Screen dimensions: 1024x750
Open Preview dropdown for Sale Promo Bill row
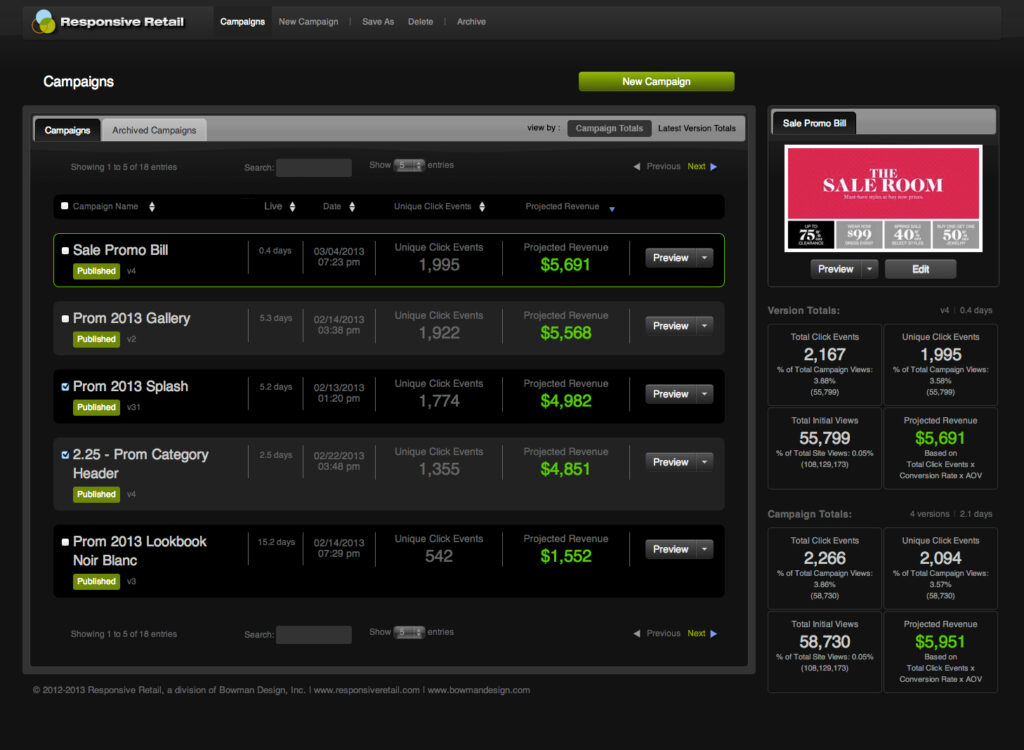click(x=705, y=258)
